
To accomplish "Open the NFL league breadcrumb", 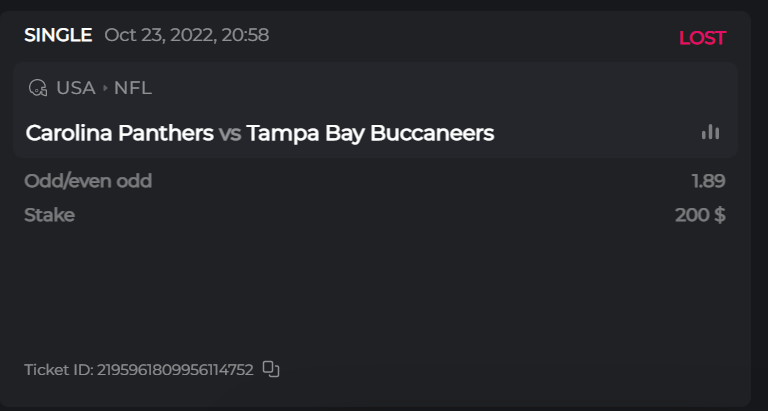I will [x=133, y=88].
